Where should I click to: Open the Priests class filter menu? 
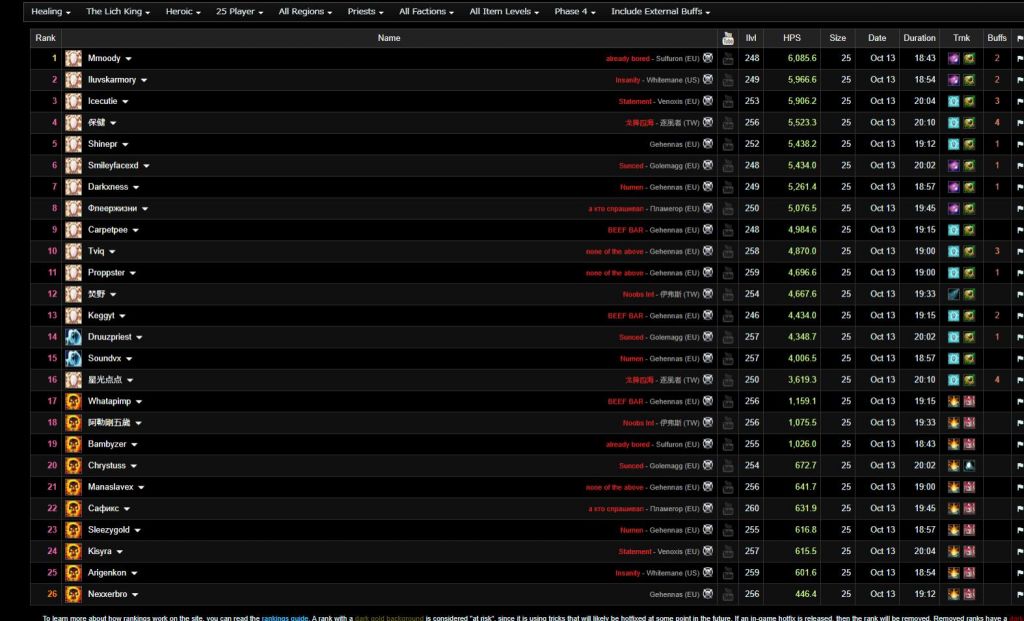point(366,12)
